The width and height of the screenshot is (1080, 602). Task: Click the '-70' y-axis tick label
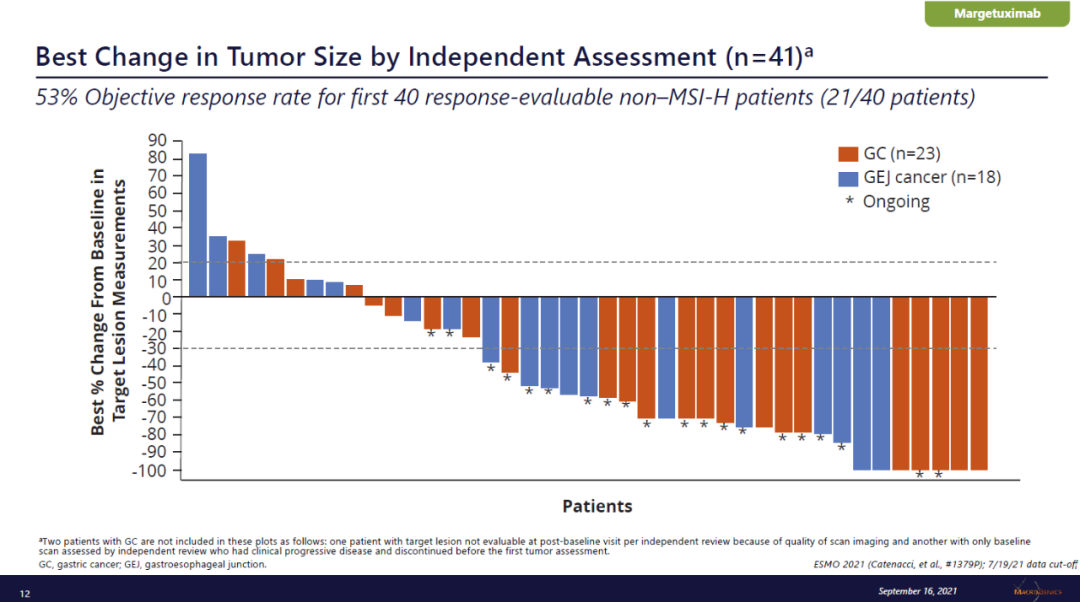tap(154, 417)
